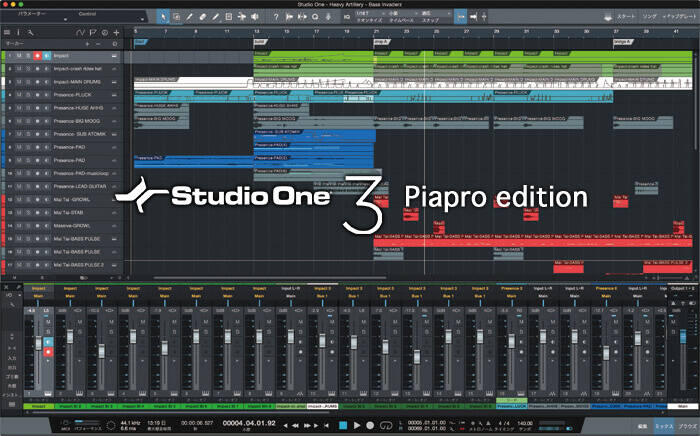
Task: Click the Play button in transport
Action: tap(357, 425)
